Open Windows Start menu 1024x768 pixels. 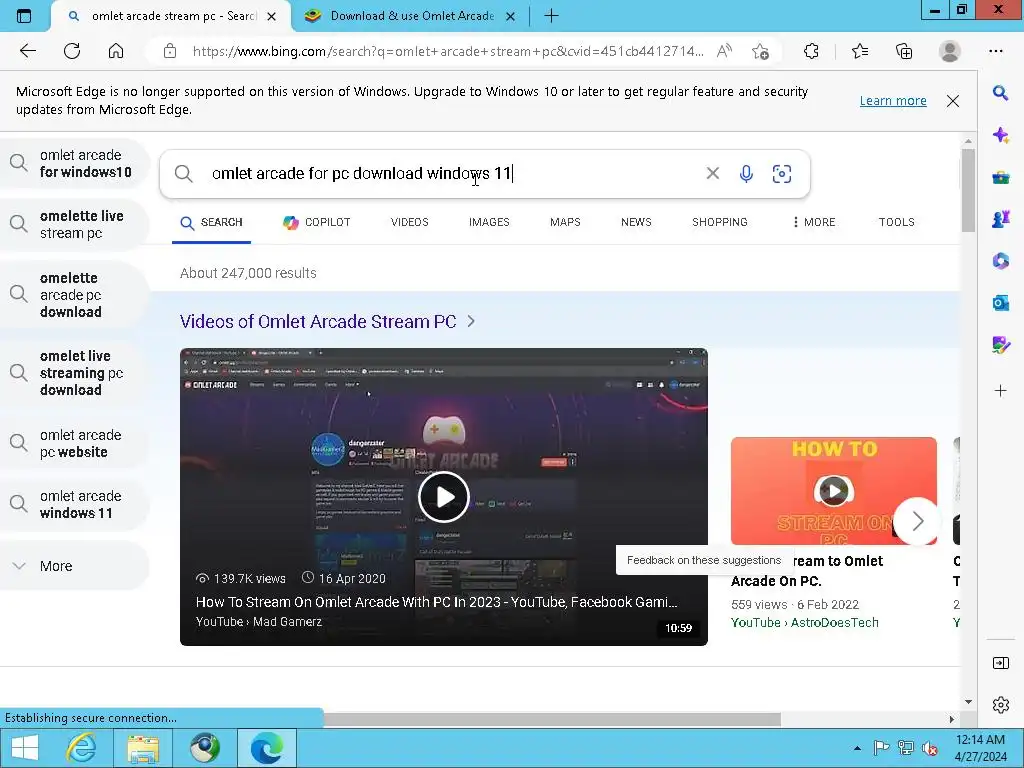click(x=25, y=748)
